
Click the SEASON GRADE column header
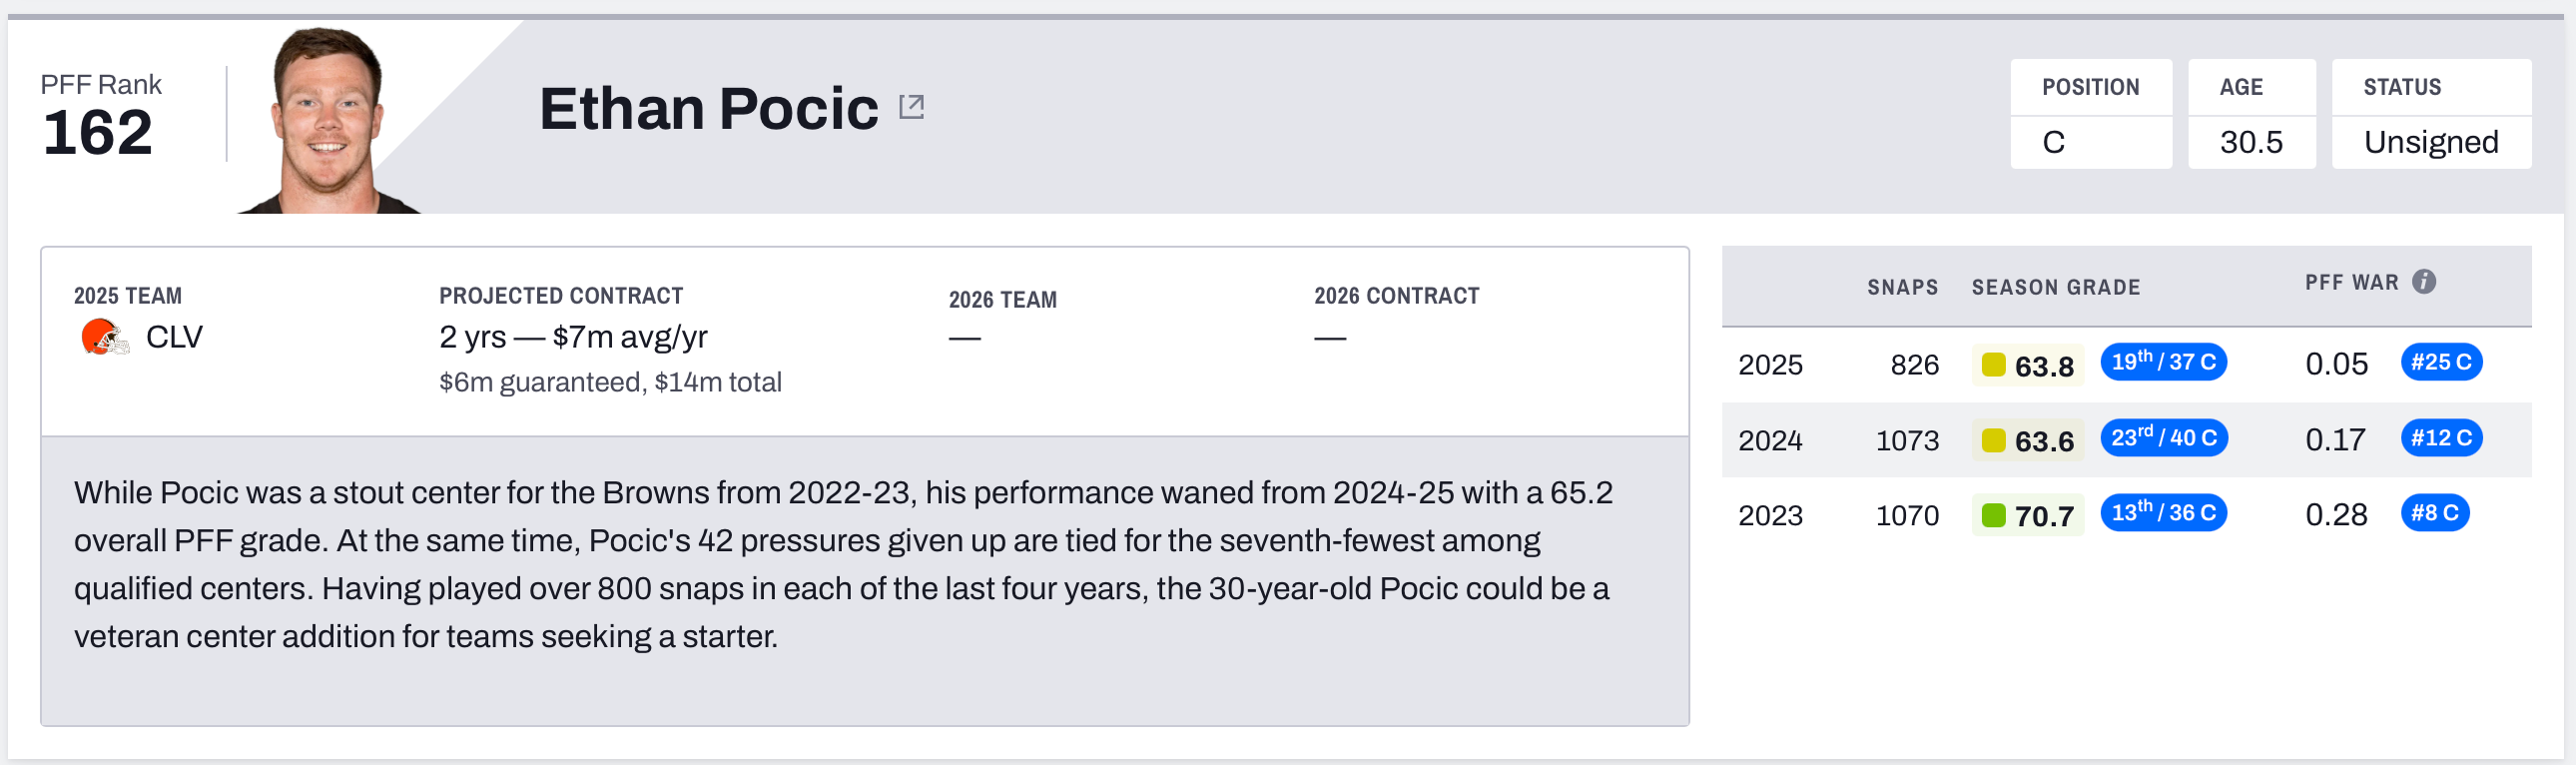coord(2055,288)
